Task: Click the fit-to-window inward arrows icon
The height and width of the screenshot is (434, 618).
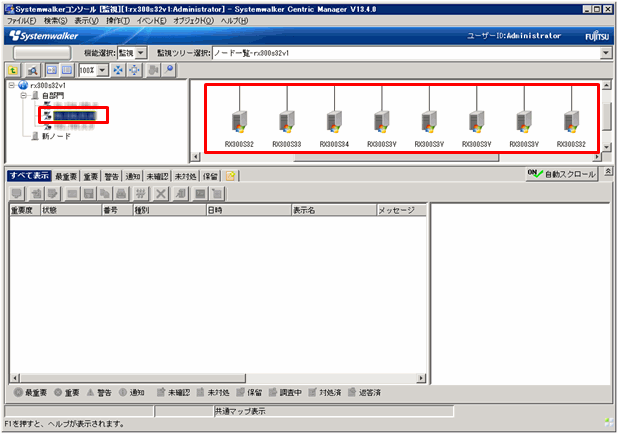Action: coord(118,71)
